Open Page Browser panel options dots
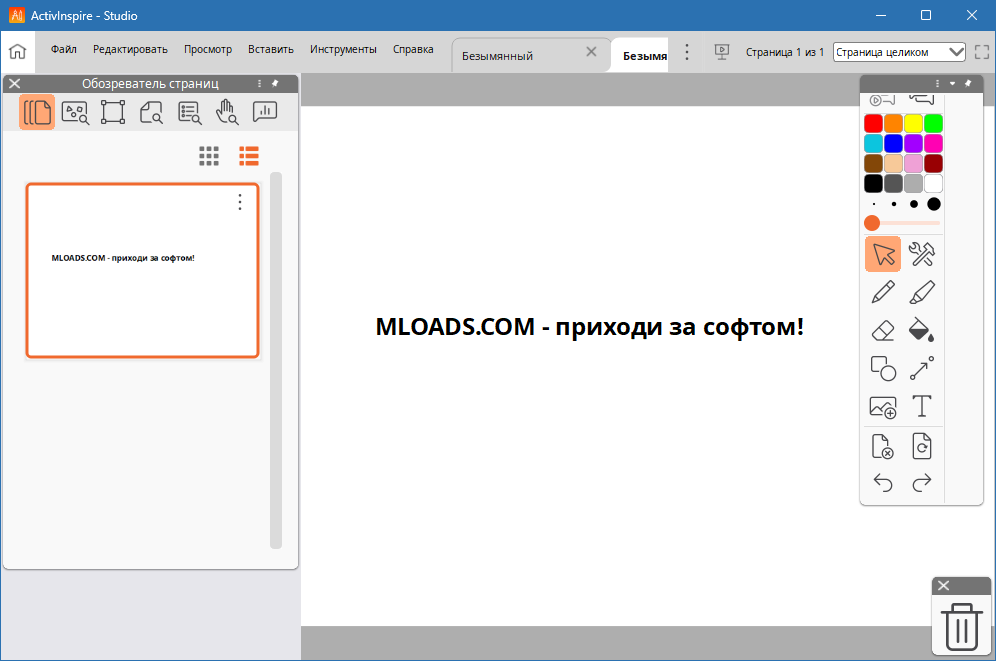The image size is (996, 661). click(x=259, y=83)
